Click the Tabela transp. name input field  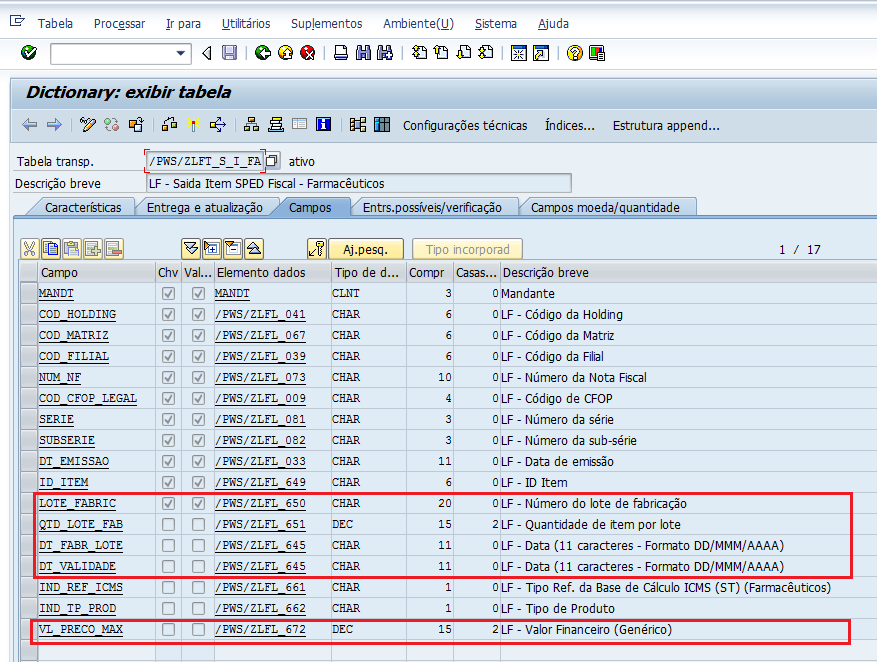[204, 161]
